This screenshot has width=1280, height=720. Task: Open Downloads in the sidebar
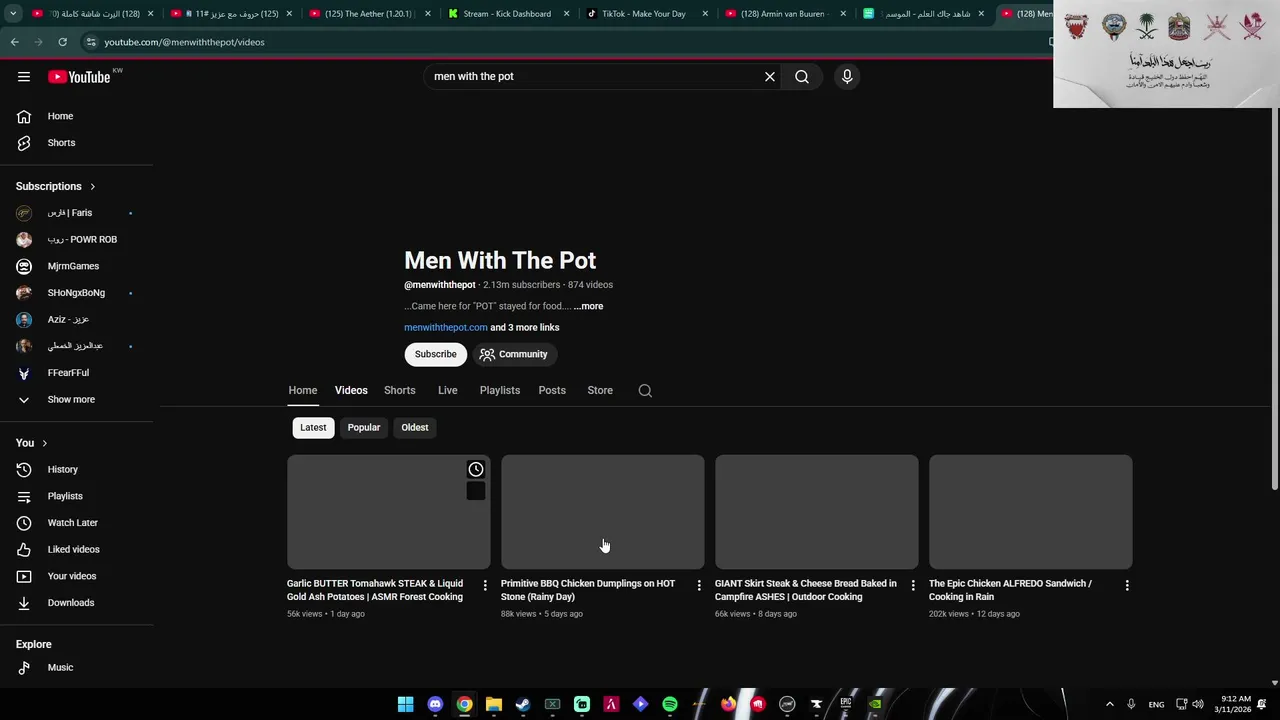click(x=76, y=602)
